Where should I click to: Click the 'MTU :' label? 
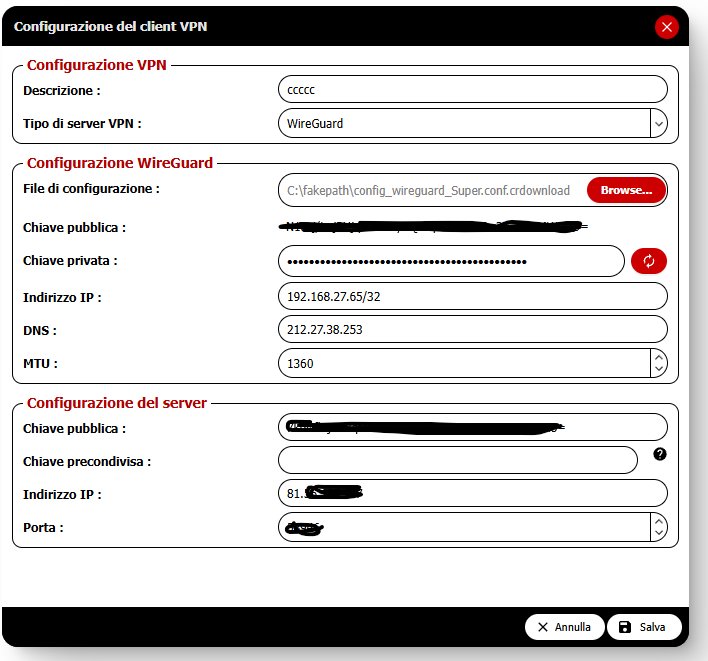pos(40,363)
